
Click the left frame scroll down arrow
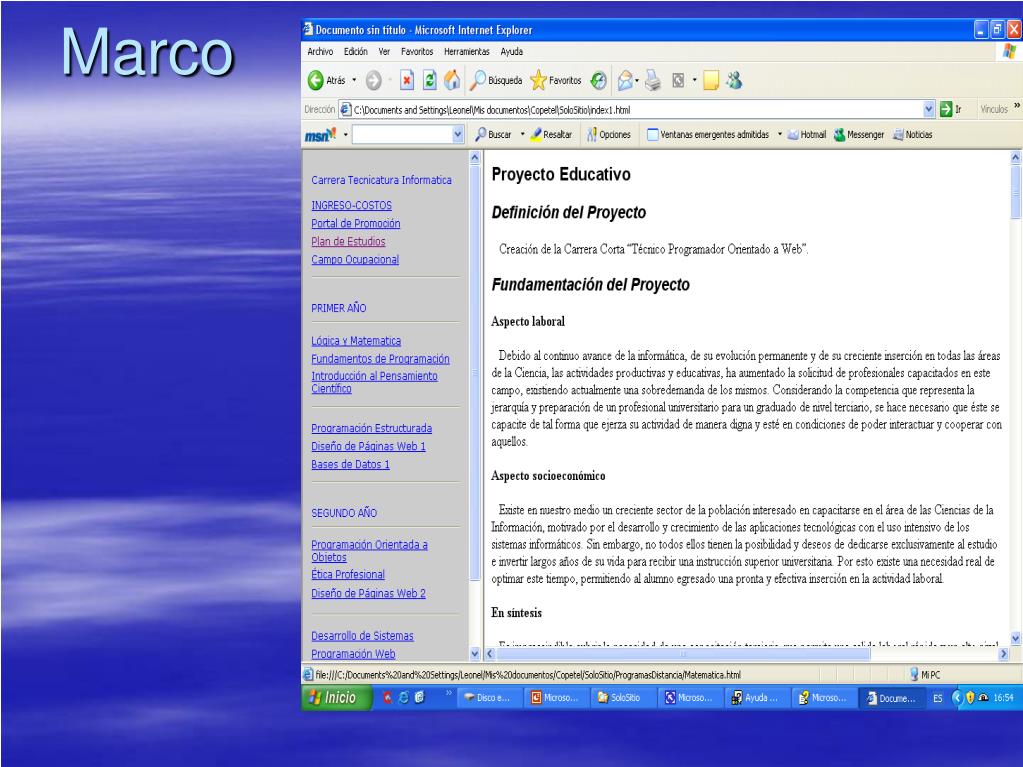475,654
